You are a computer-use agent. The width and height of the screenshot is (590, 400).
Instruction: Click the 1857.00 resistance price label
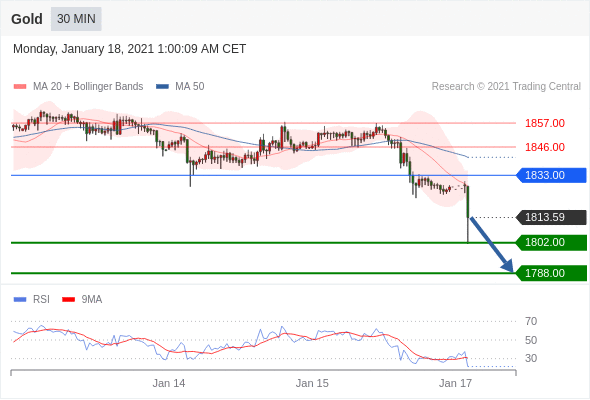pos(544,123)
